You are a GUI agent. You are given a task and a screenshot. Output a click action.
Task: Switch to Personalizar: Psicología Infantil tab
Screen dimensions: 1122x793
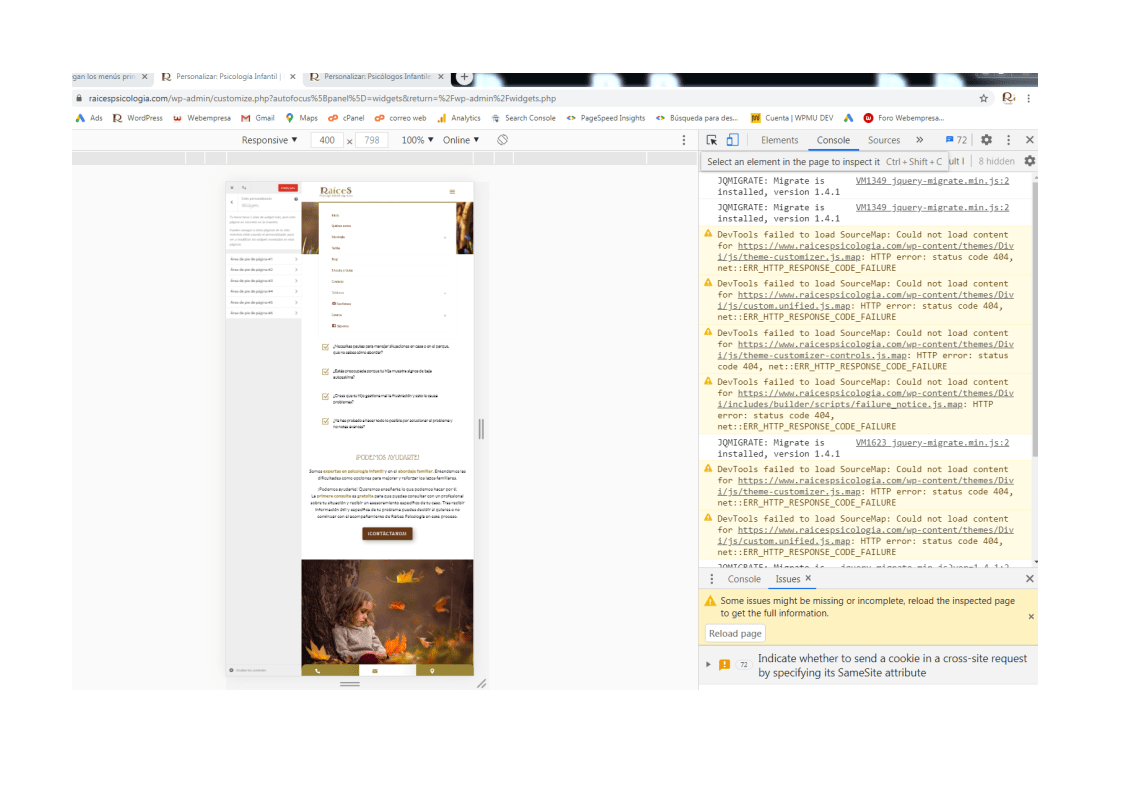(x=228, y=77)
